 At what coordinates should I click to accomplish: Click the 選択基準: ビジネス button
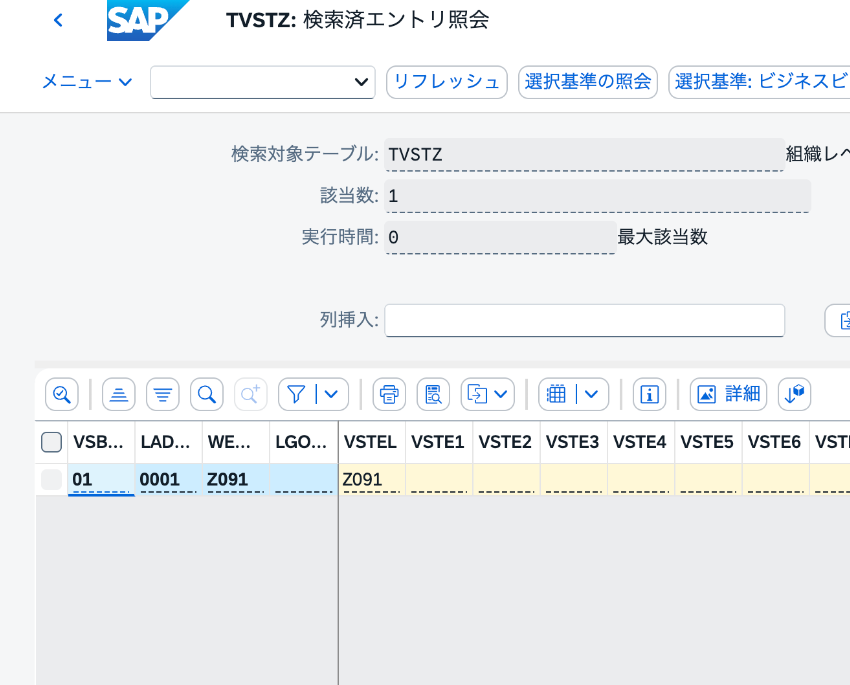[x=759, y=82]
